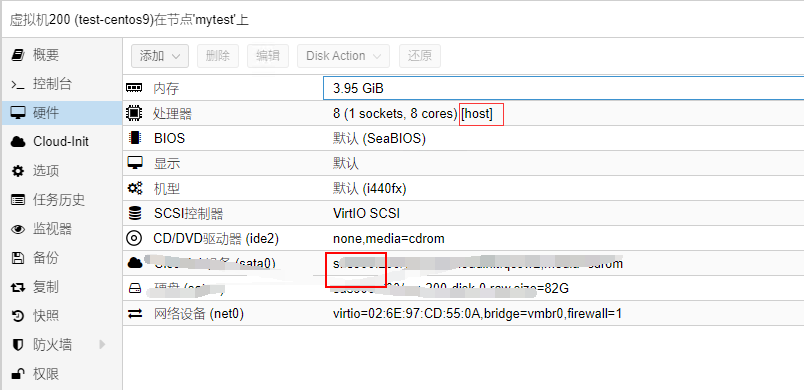This screenshot has height=390, width=804.
Task: Select the BIOS hardware row
Action: [464, 138]
